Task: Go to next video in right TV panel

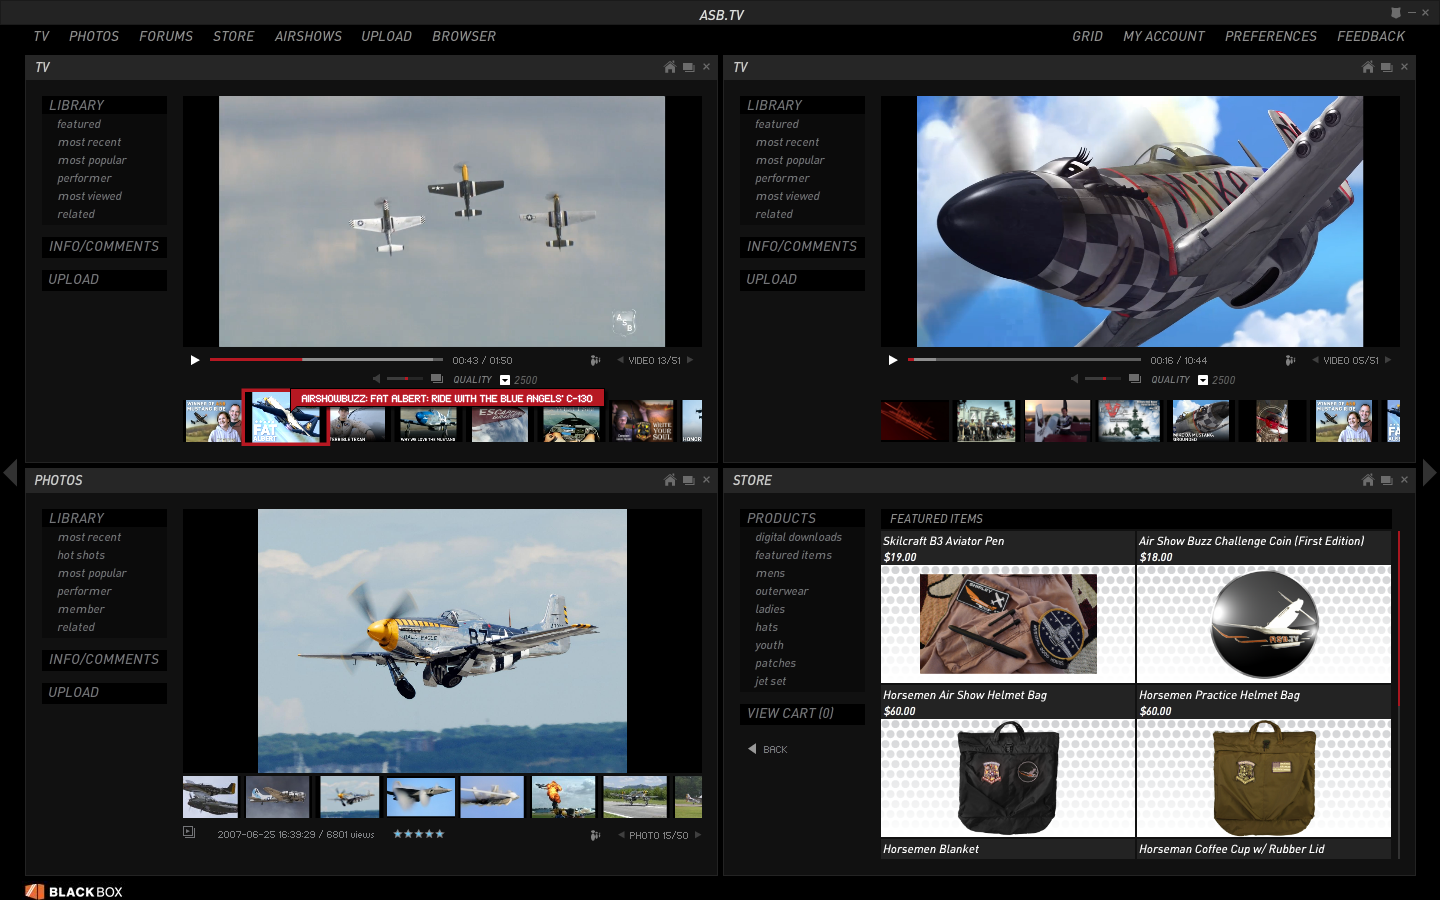Action: pos(1387,360)
